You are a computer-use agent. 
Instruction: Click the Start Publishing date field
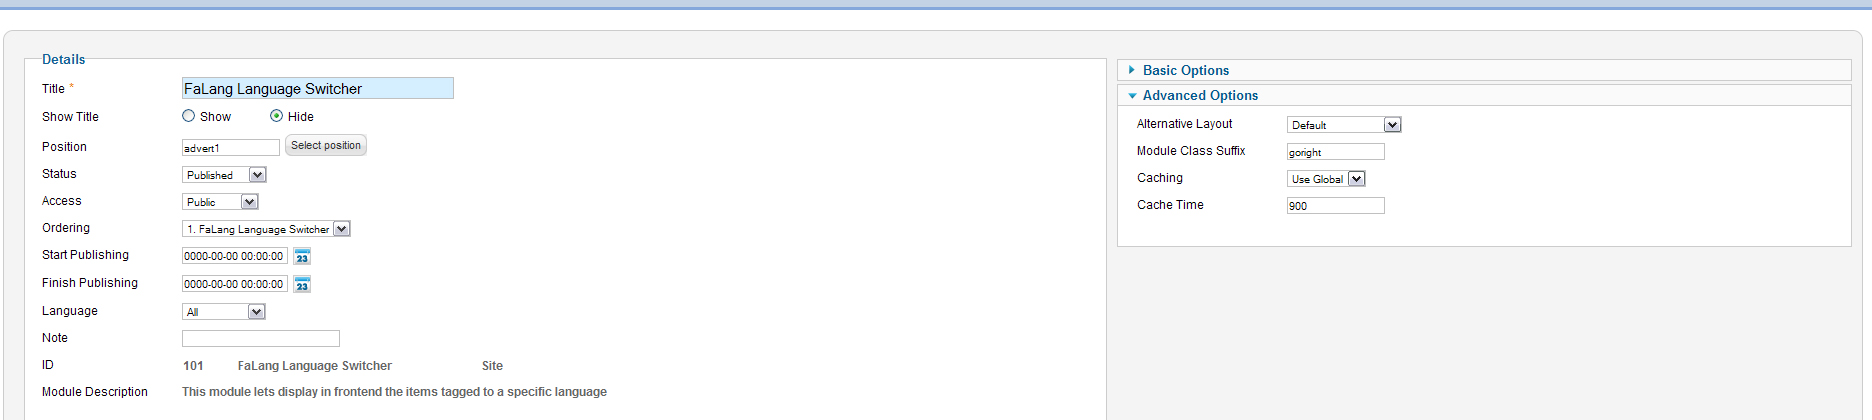(x=235, y=256)
